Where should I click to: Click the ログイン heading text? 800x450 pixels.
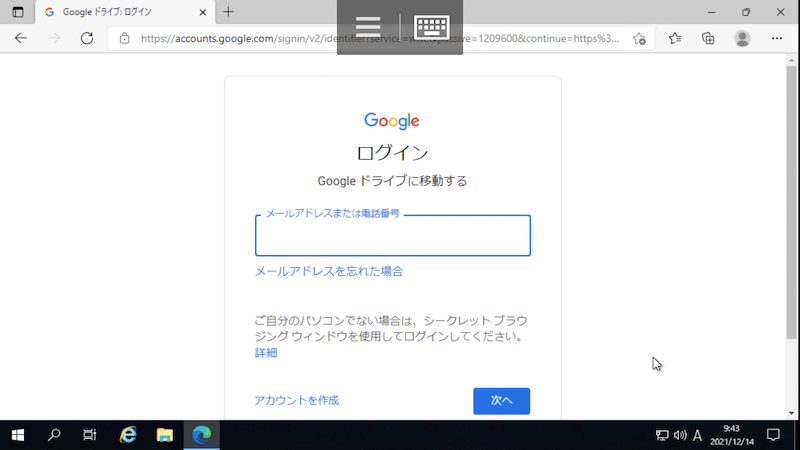(392, 153)
